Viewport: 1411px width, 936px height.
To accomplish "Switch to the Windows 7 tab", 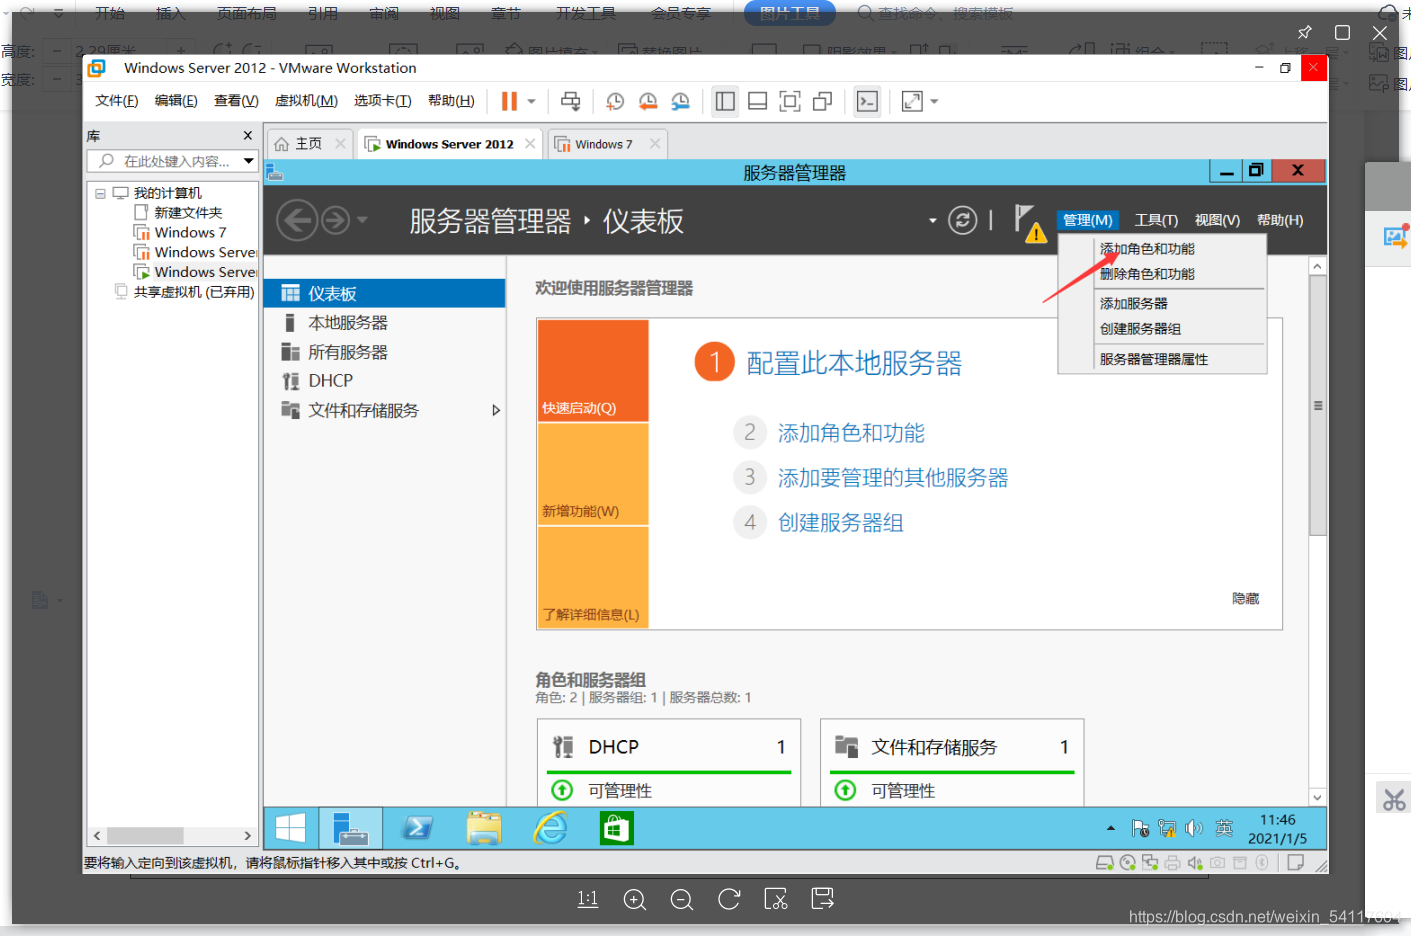I will pos(604,144).
